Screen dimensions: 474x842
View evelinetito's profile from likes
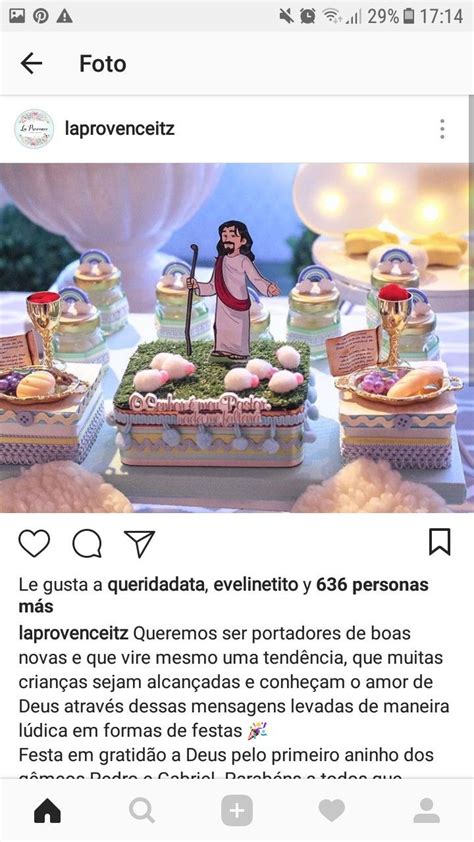(256, 585)
